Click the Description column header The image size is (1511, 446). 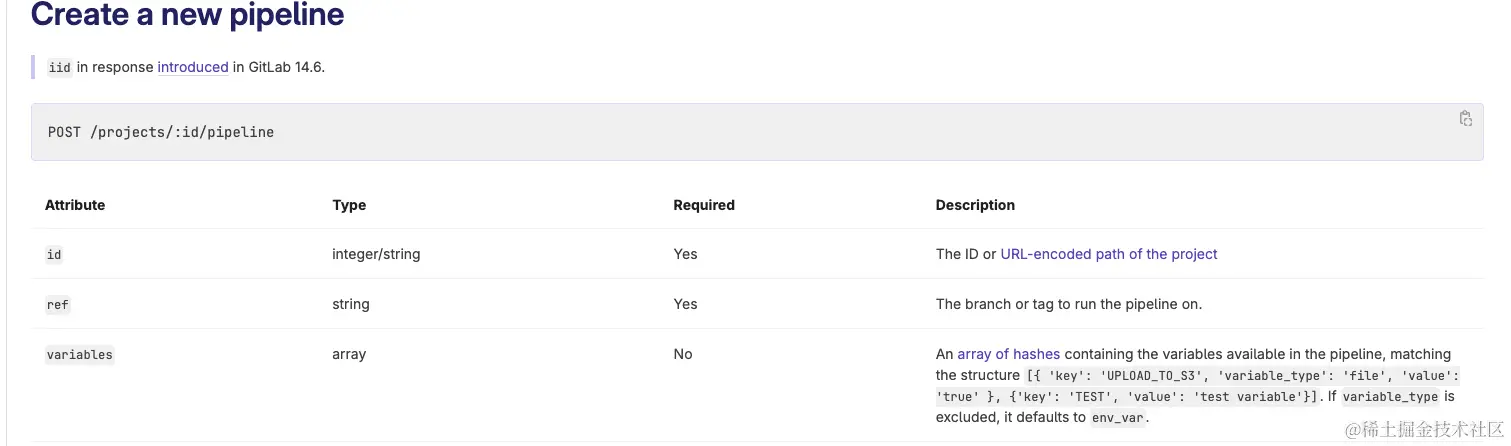[975, 205]
